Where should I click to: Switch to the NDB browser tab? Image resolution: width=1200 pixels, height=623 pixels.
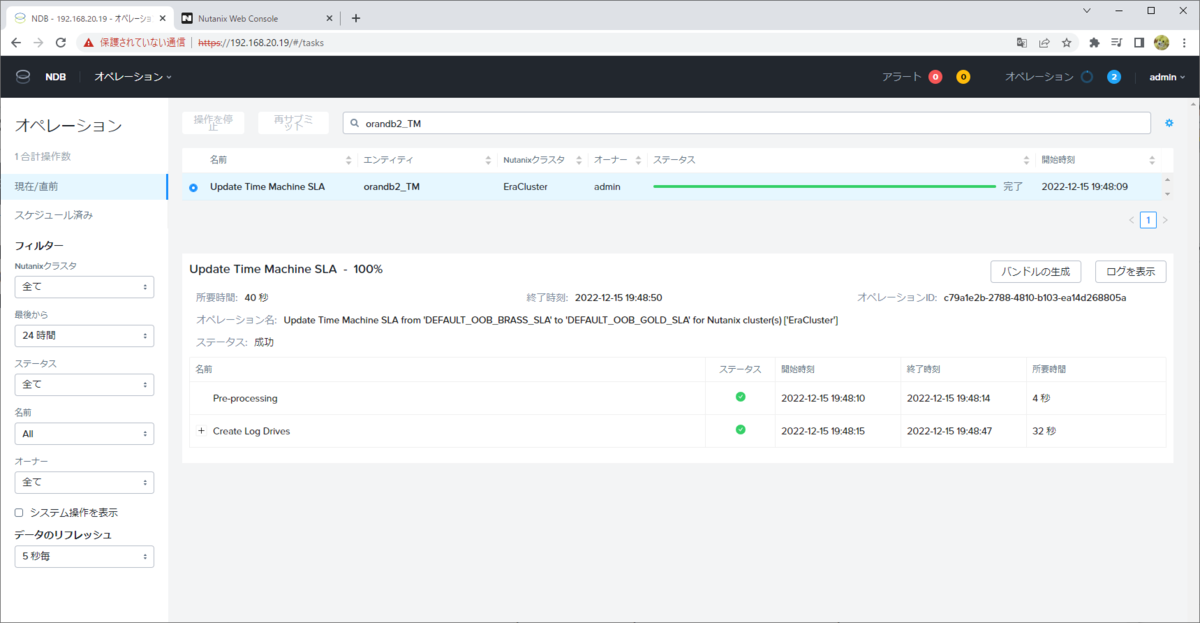pyautogui.click(x=88, y=18)
